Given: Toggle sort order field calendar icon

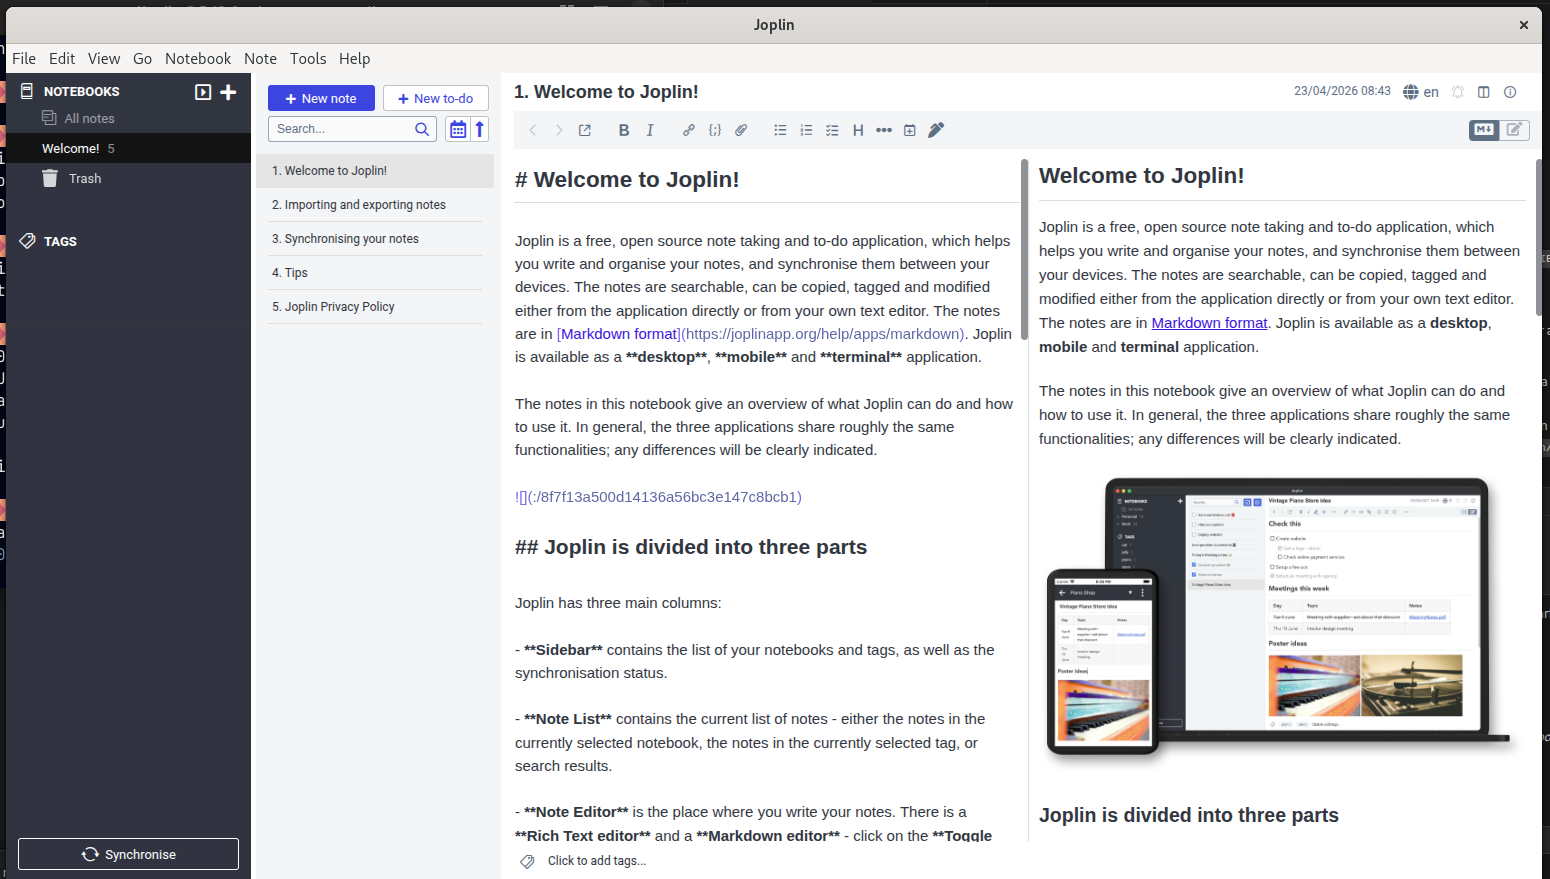Looking at the screenshot, I should tap(457, 129).
